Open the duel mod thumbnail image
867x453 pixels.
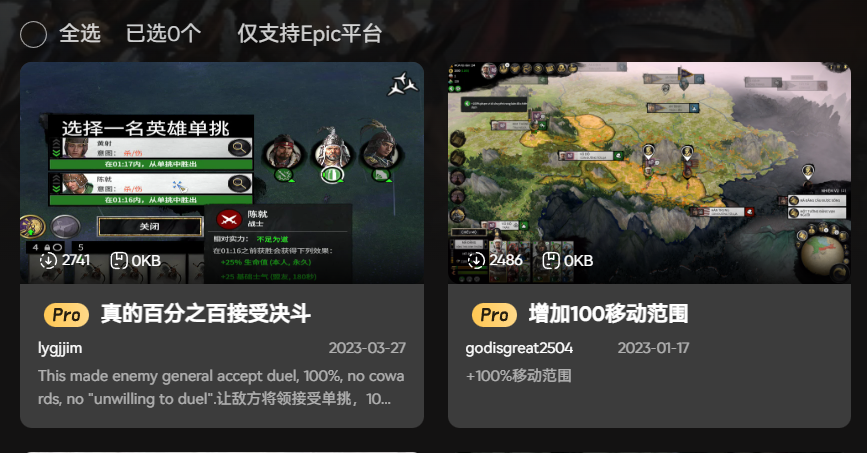[222, 173]
